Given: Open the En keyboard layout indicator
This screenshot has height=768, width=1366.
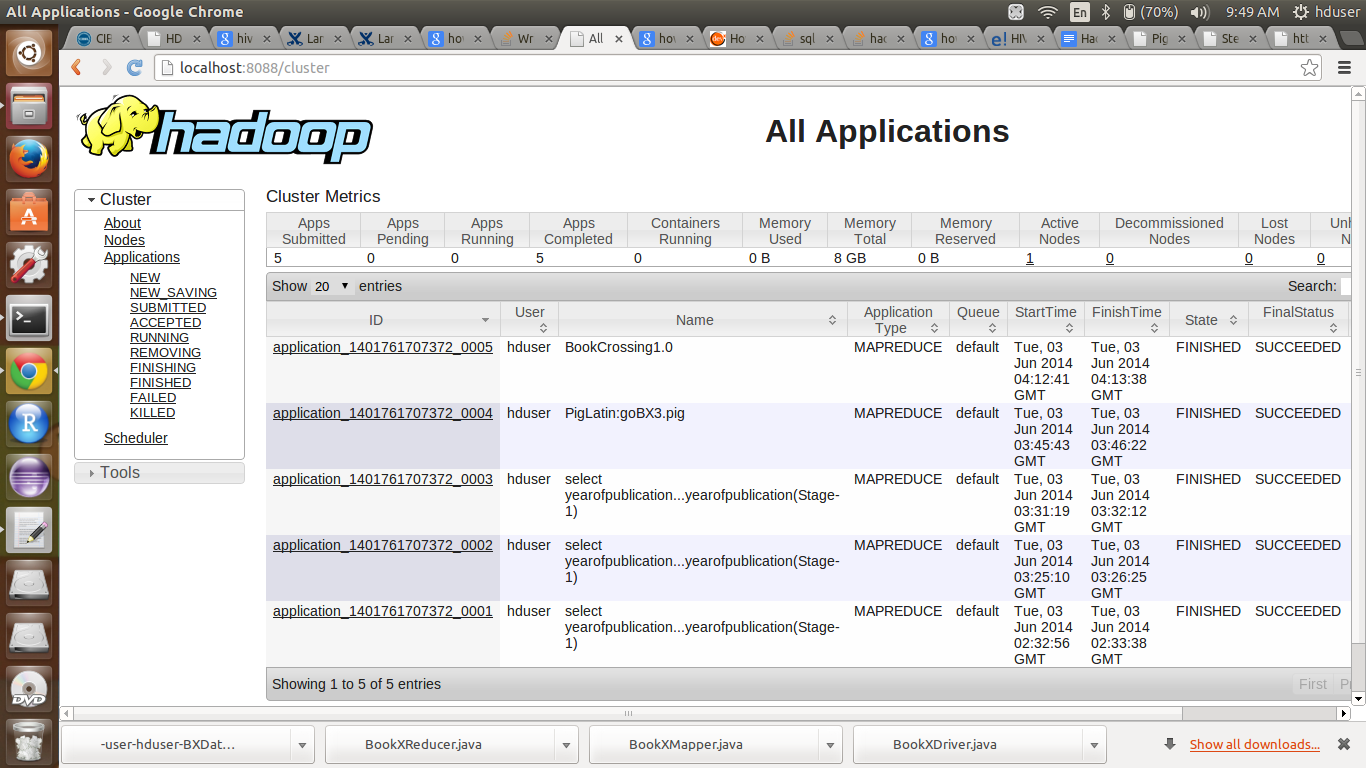Looking at the screenshot, I should pyautogui.click(x=1080, y=12).
